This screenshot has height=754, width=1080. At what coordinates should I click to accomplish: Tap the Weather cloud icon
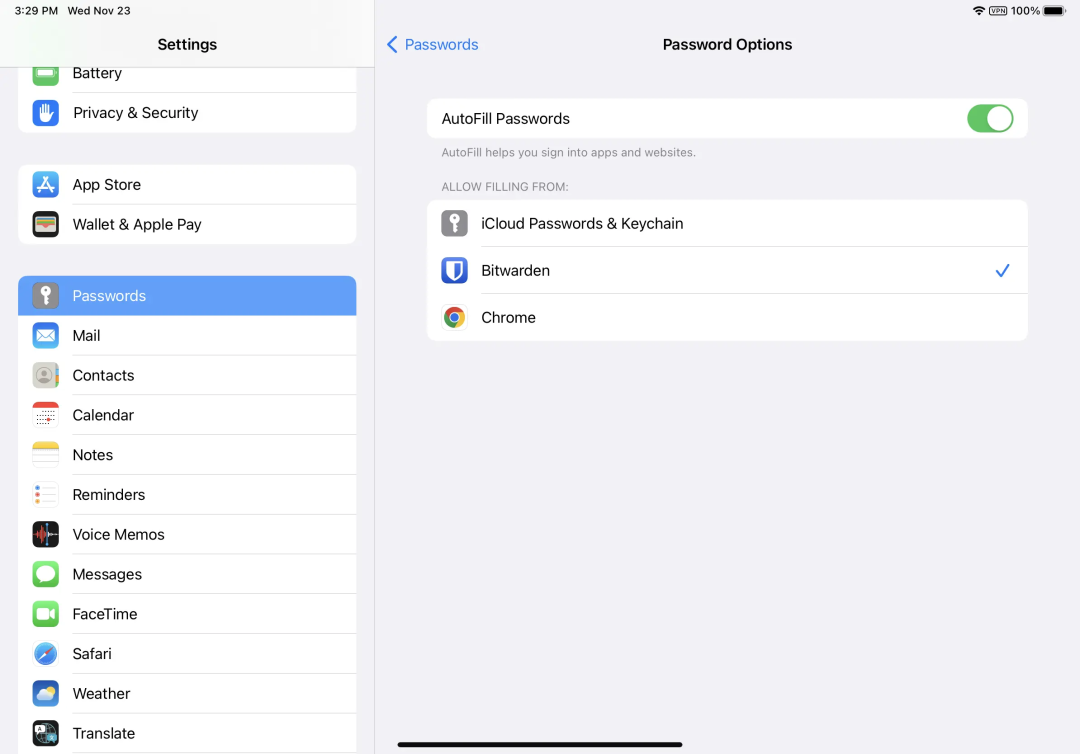coord(46,693)
